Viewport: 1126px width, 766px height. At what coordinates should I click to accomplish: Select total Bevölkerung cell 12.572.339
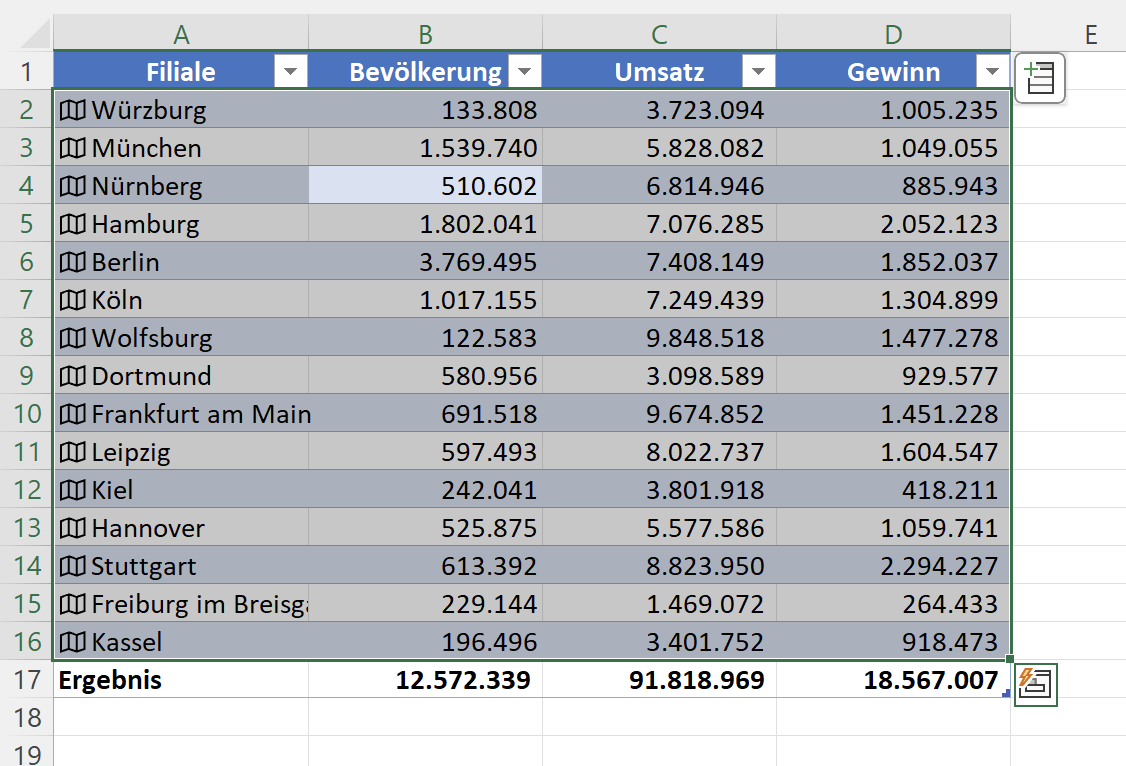425,679
